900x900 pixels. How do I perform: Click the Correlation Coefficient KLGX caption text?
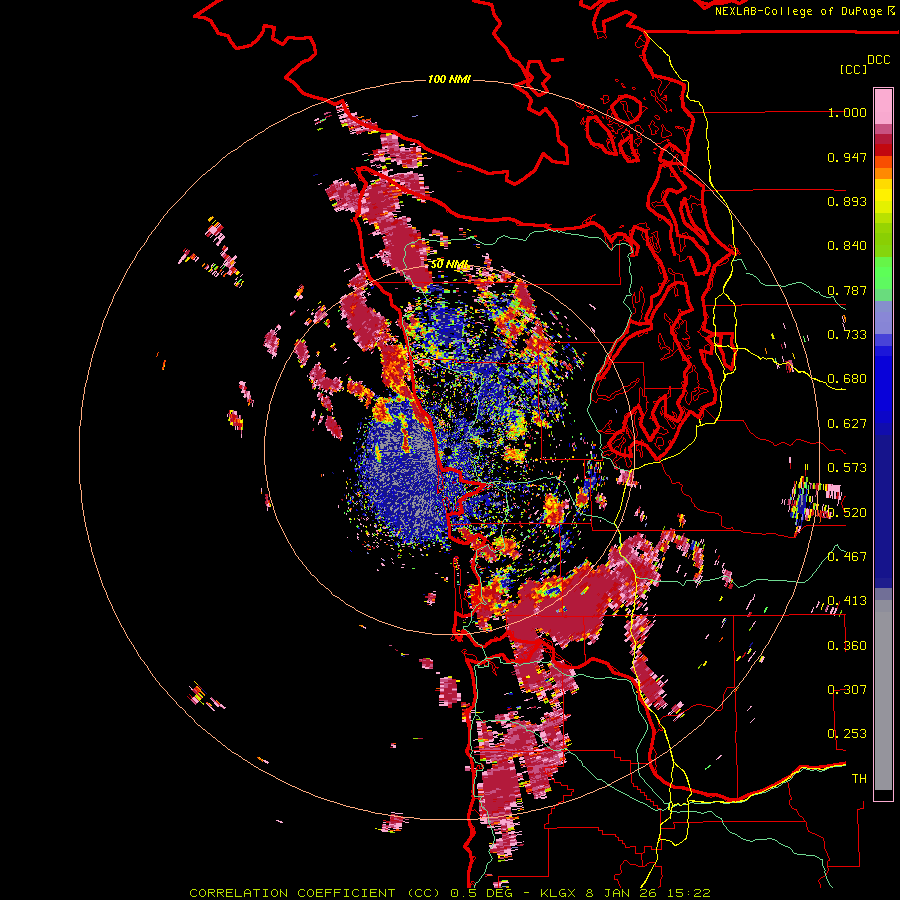pyautogui.click(x=450, y=893)
